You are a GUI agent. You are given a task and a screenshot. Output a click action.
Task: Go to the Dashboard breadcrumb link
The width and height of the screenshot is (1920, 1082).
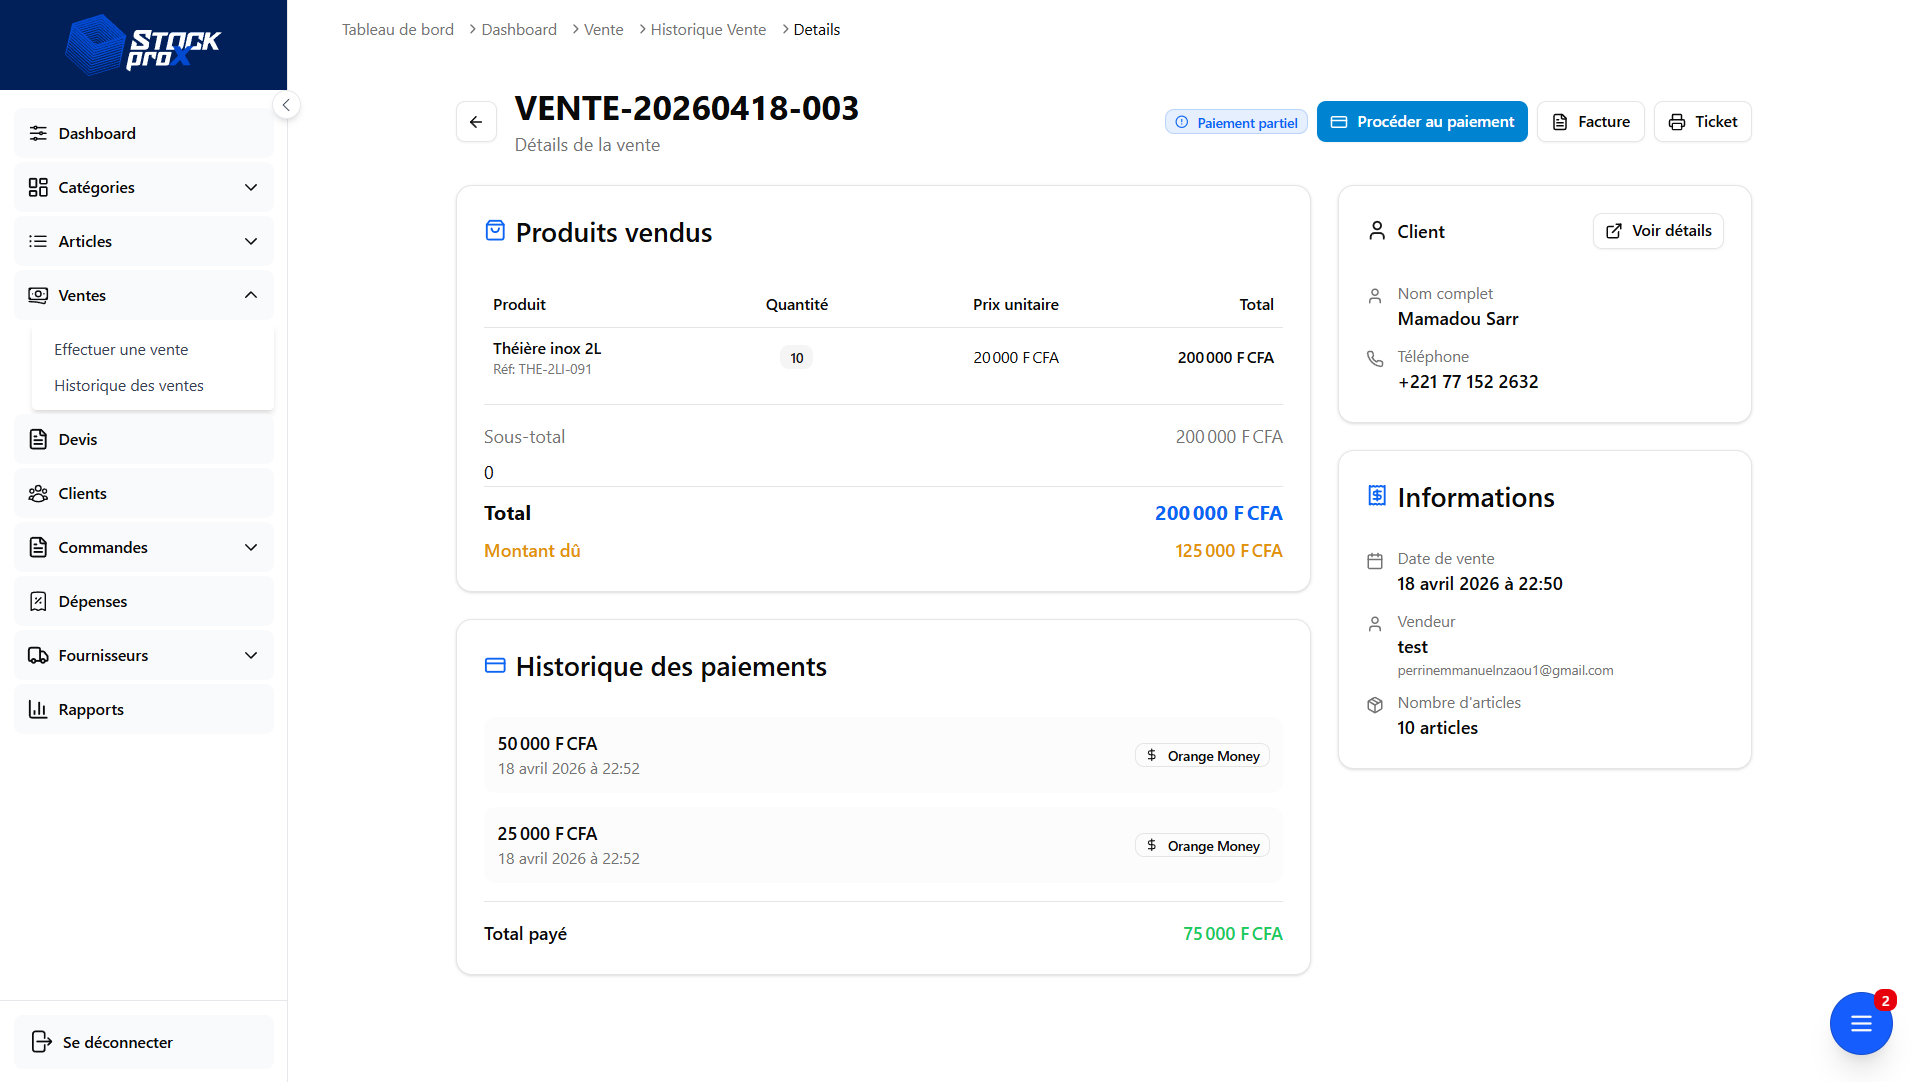519,29
